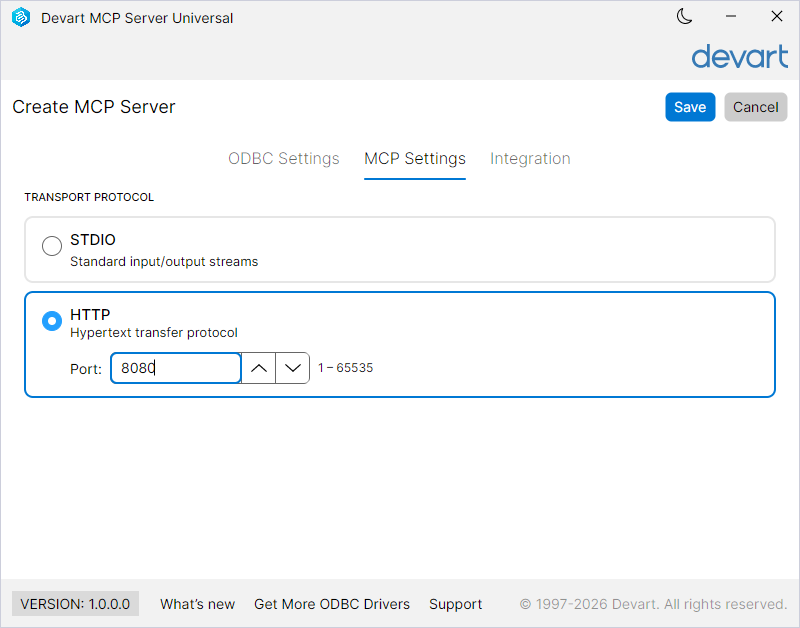Click the 'Port:' label
Viewport: 800px width, 628px height.
point(86,369)
